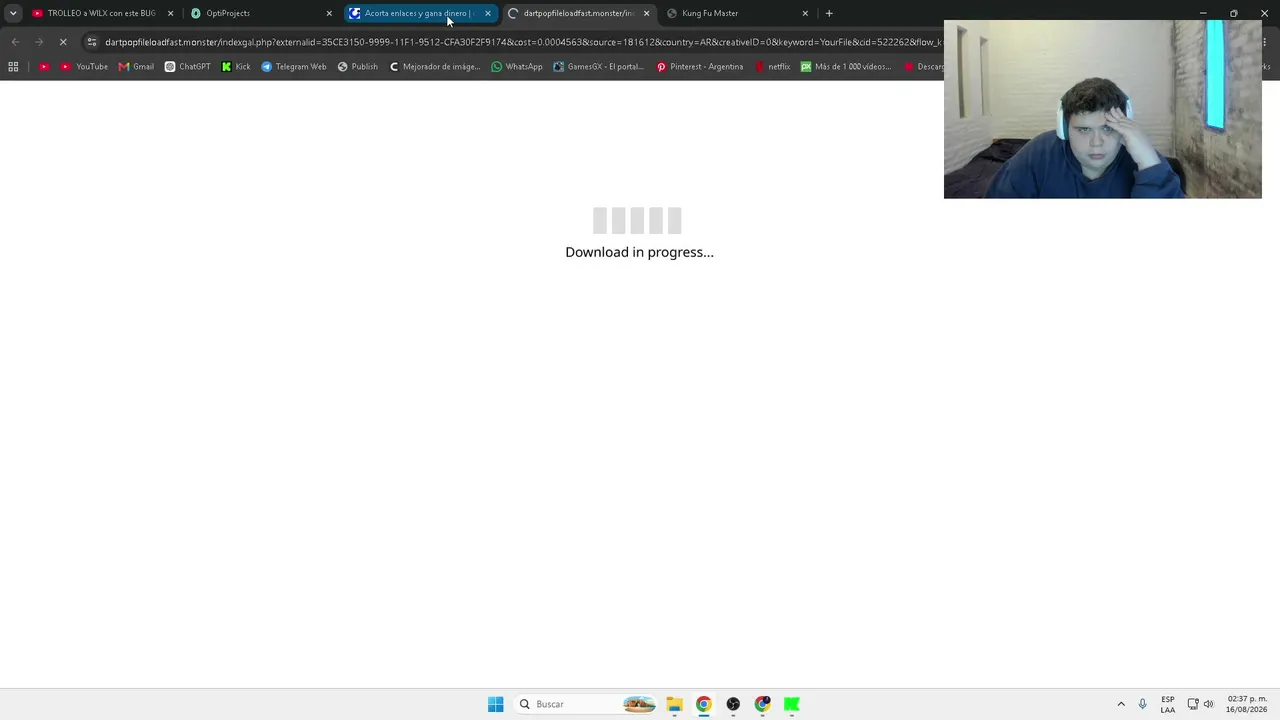Click the Download in progress text

tap(639, 252)
